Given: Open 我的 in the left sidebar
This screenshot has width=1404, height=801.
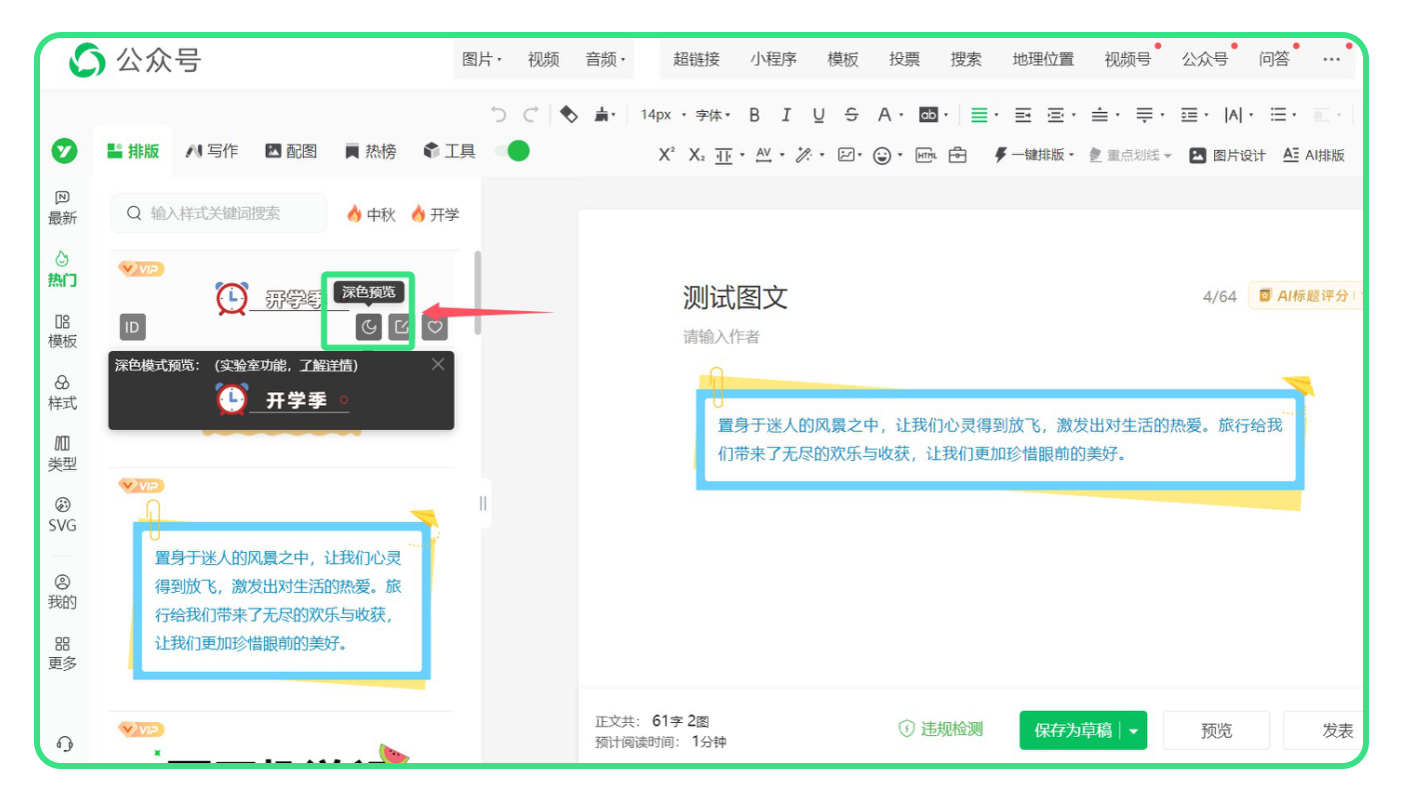Looking at the screenshot, I should 62,592.
